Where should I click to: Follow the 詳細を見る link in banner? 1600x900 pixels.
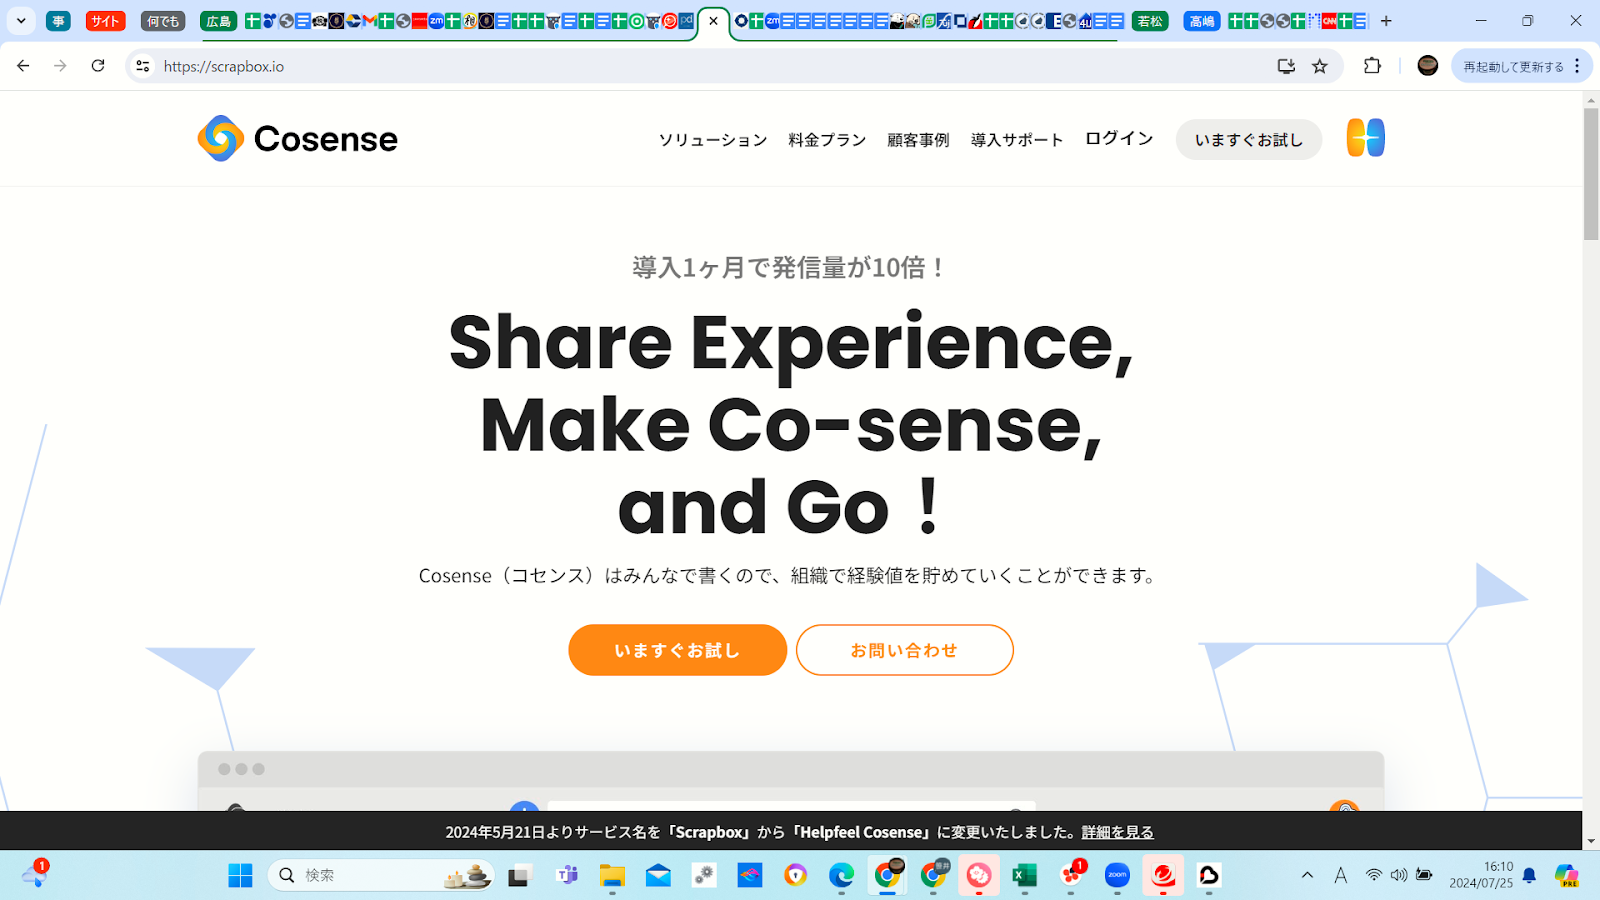click(x=1117, y=832)
